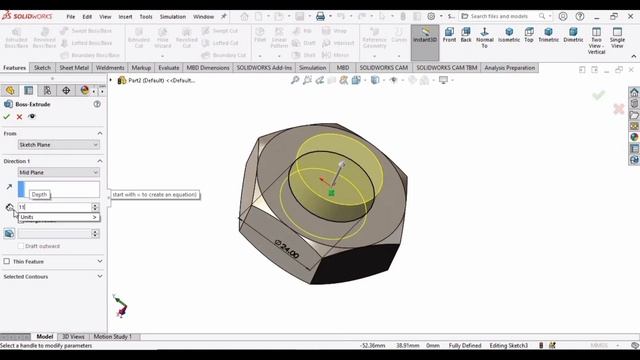Enable Thin Feature checkbox

[x=7, y=261]
